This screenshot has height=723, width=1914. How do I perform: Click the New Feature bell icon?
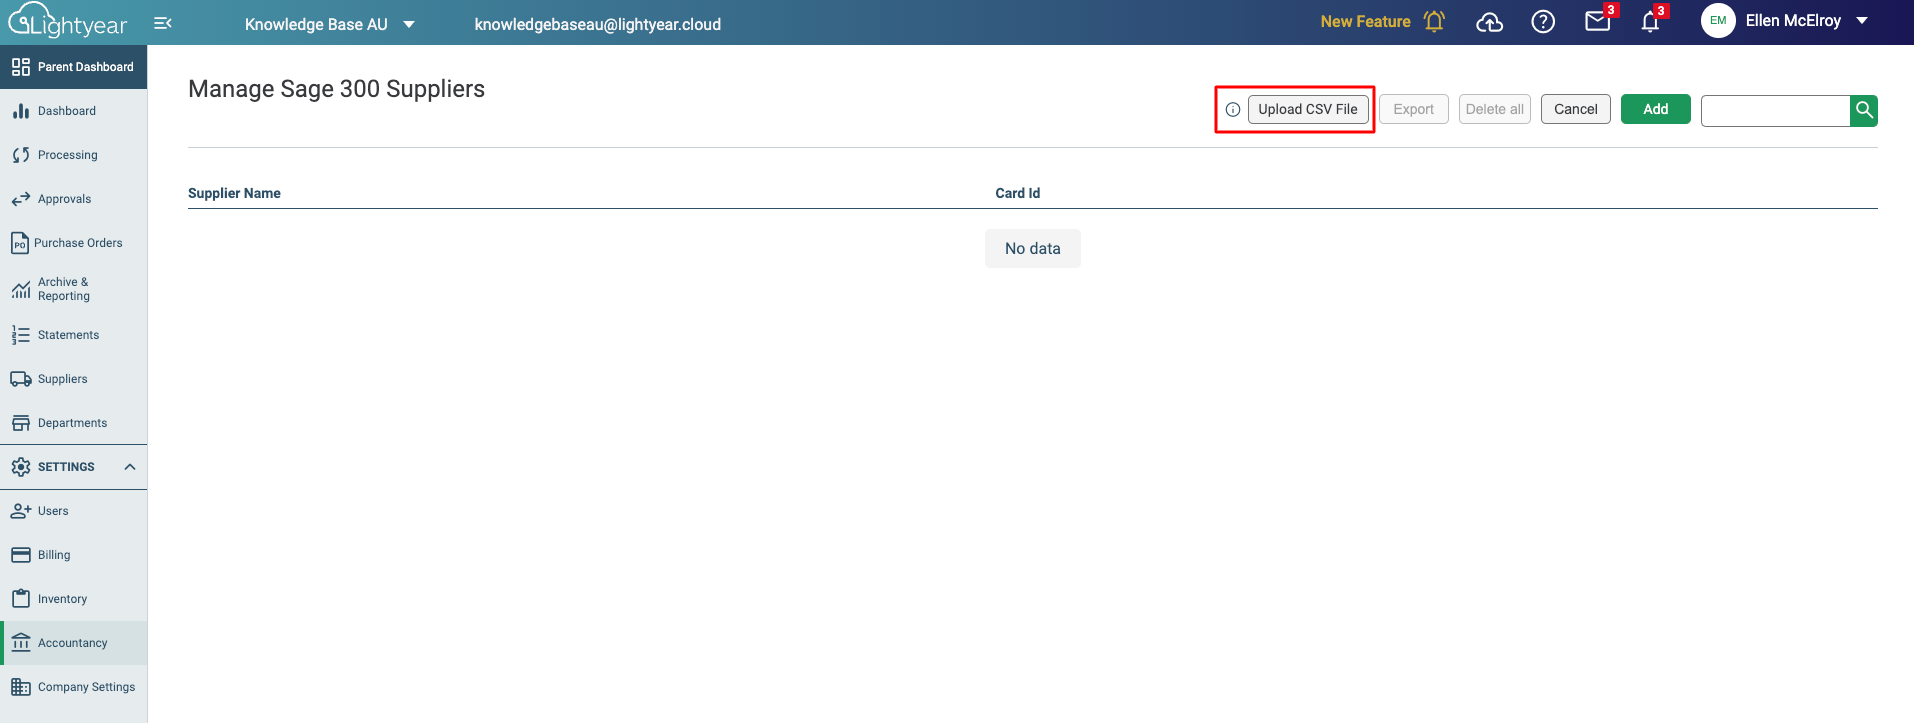[1434, 21]
